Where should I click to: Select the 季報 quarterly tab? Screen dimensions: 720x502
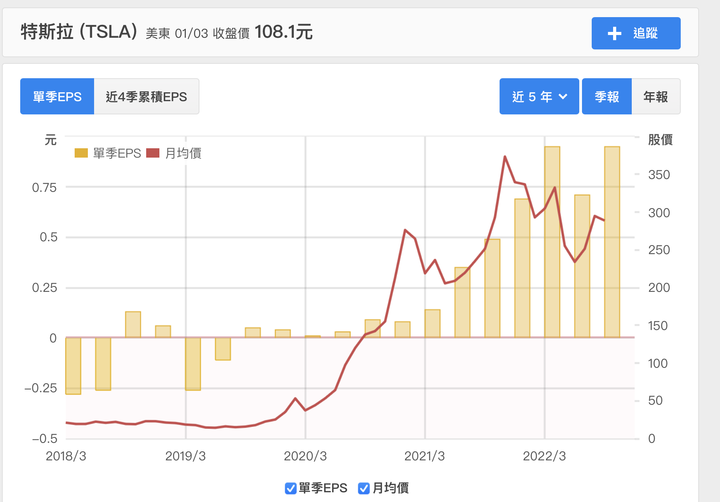point(607,96)
